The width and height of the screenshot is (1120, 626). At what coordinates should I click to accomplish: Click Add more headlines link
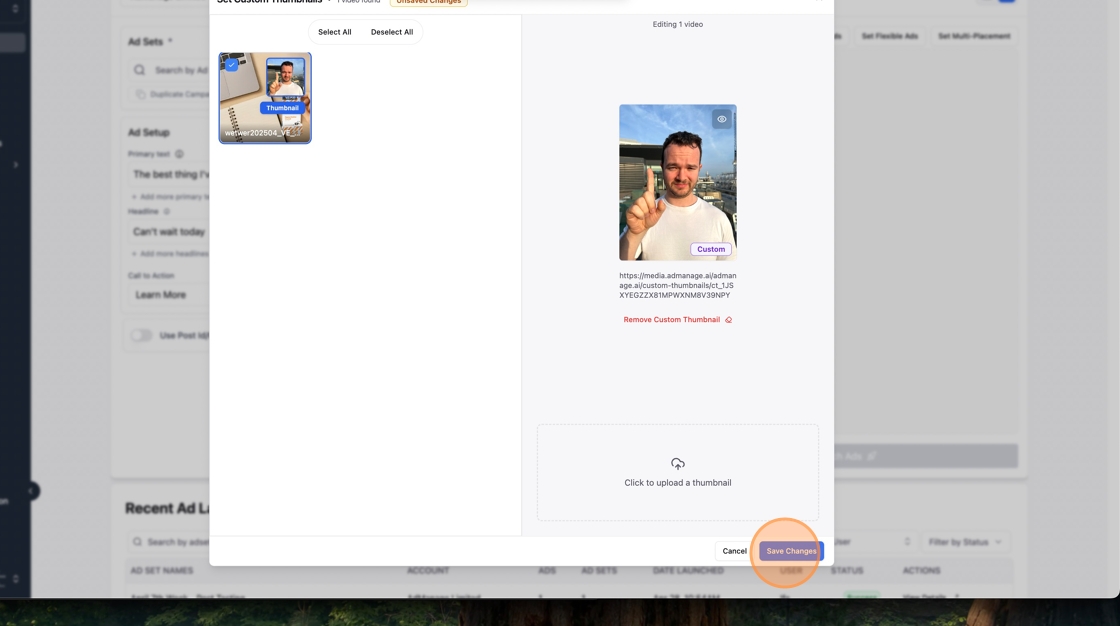pyautogui.click(x=170, y=254)
